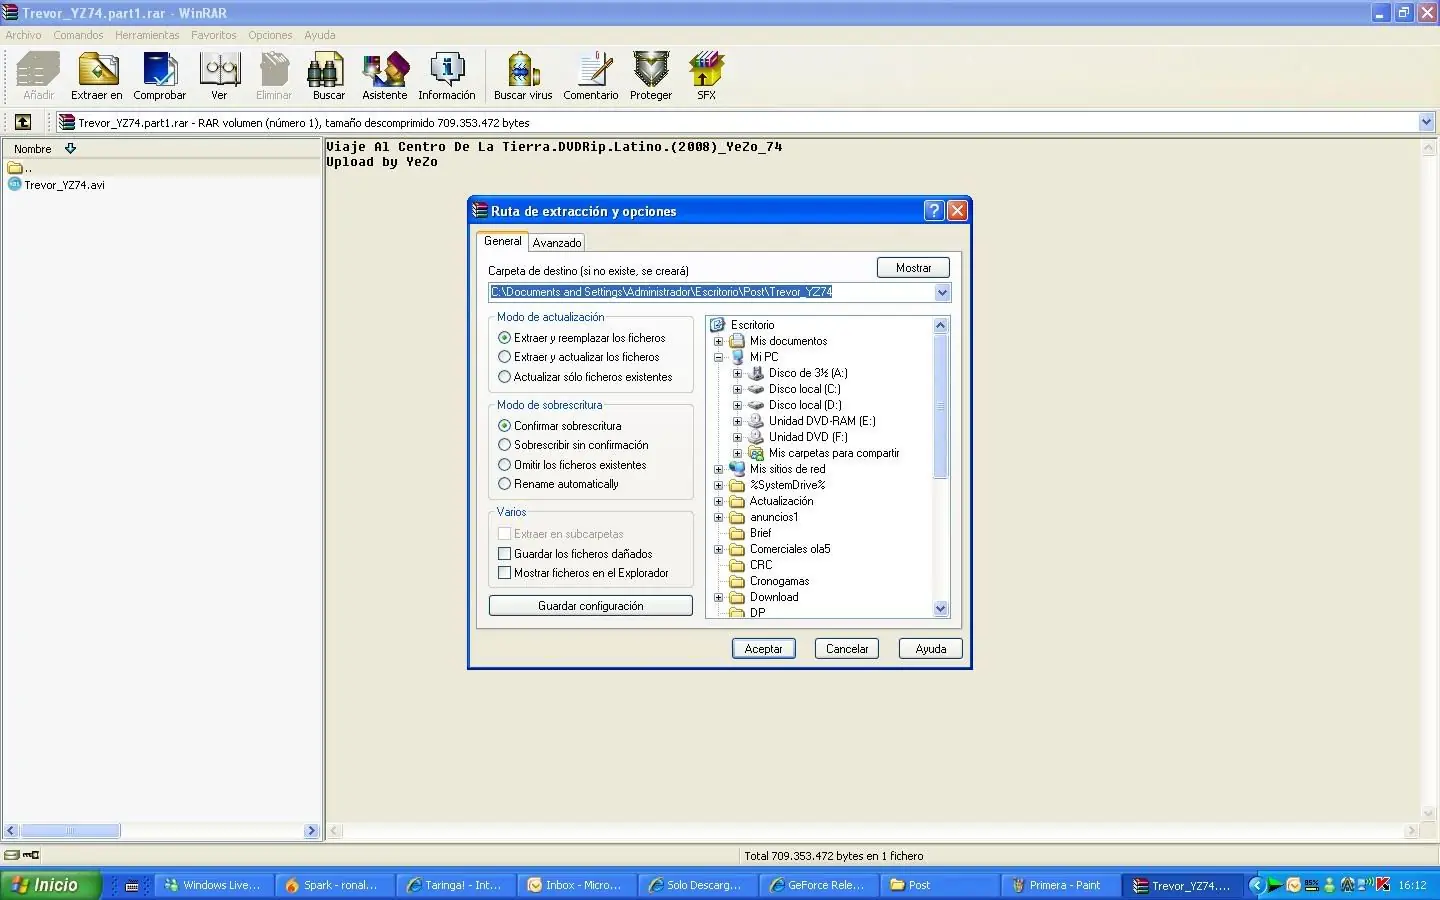This screenshot has height=900, width=1440.
Task: Click the Cancelar button
Action: [x=847, y=649]
